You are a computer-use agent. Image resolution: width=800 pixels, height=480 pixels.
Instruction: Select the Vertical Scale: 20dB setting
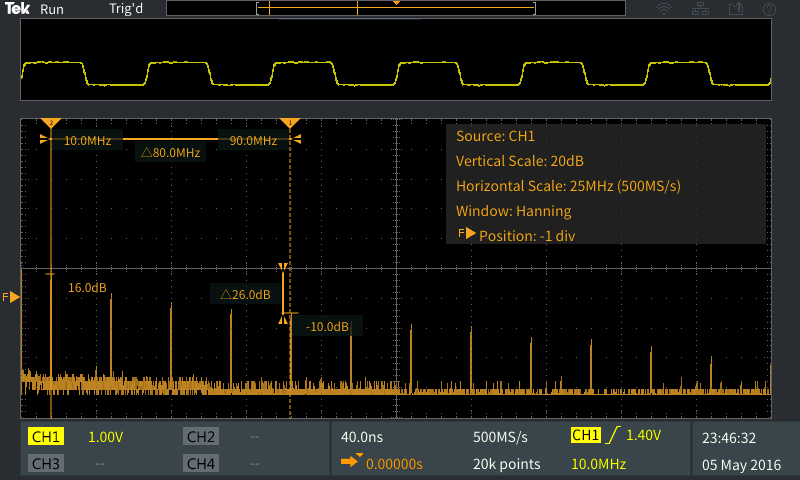[519, 161]
